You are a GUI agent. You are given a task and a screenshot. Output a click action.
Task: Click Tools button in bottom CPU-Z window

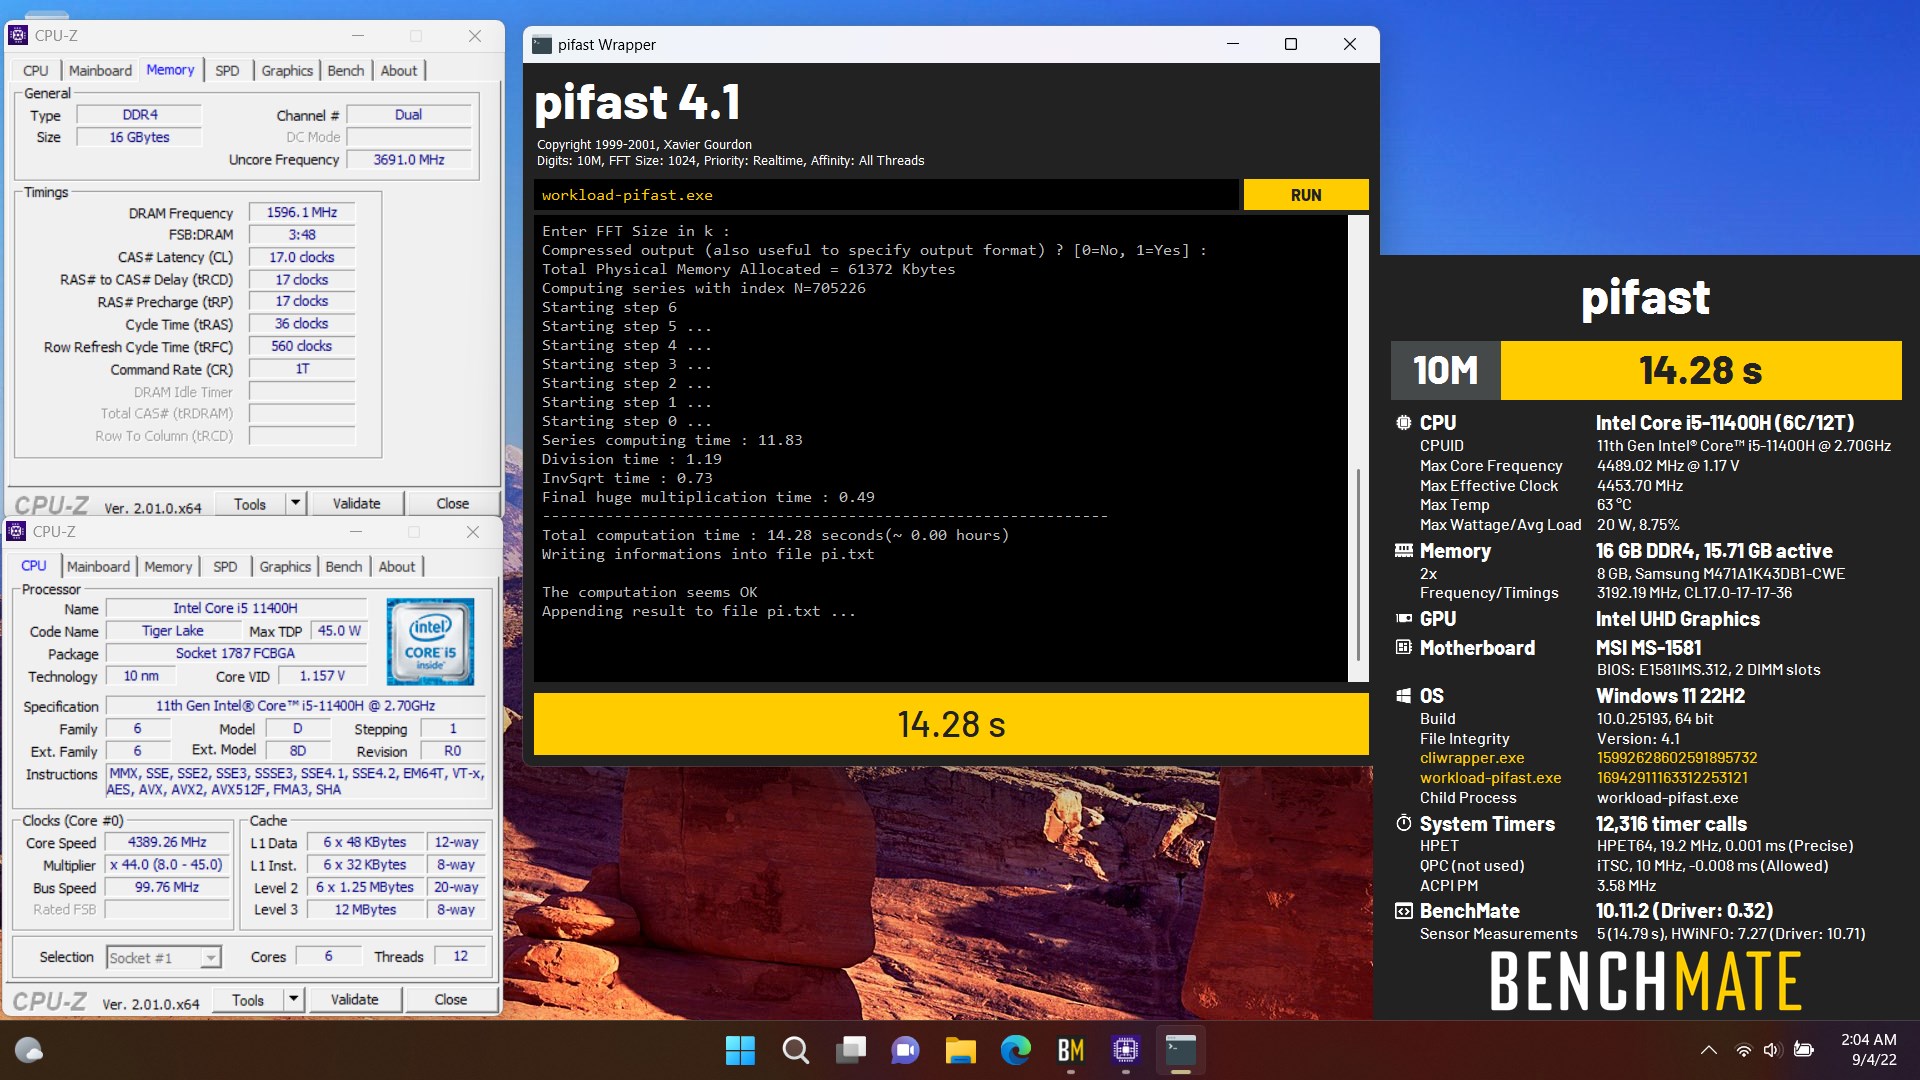(x=248, y=1000)
